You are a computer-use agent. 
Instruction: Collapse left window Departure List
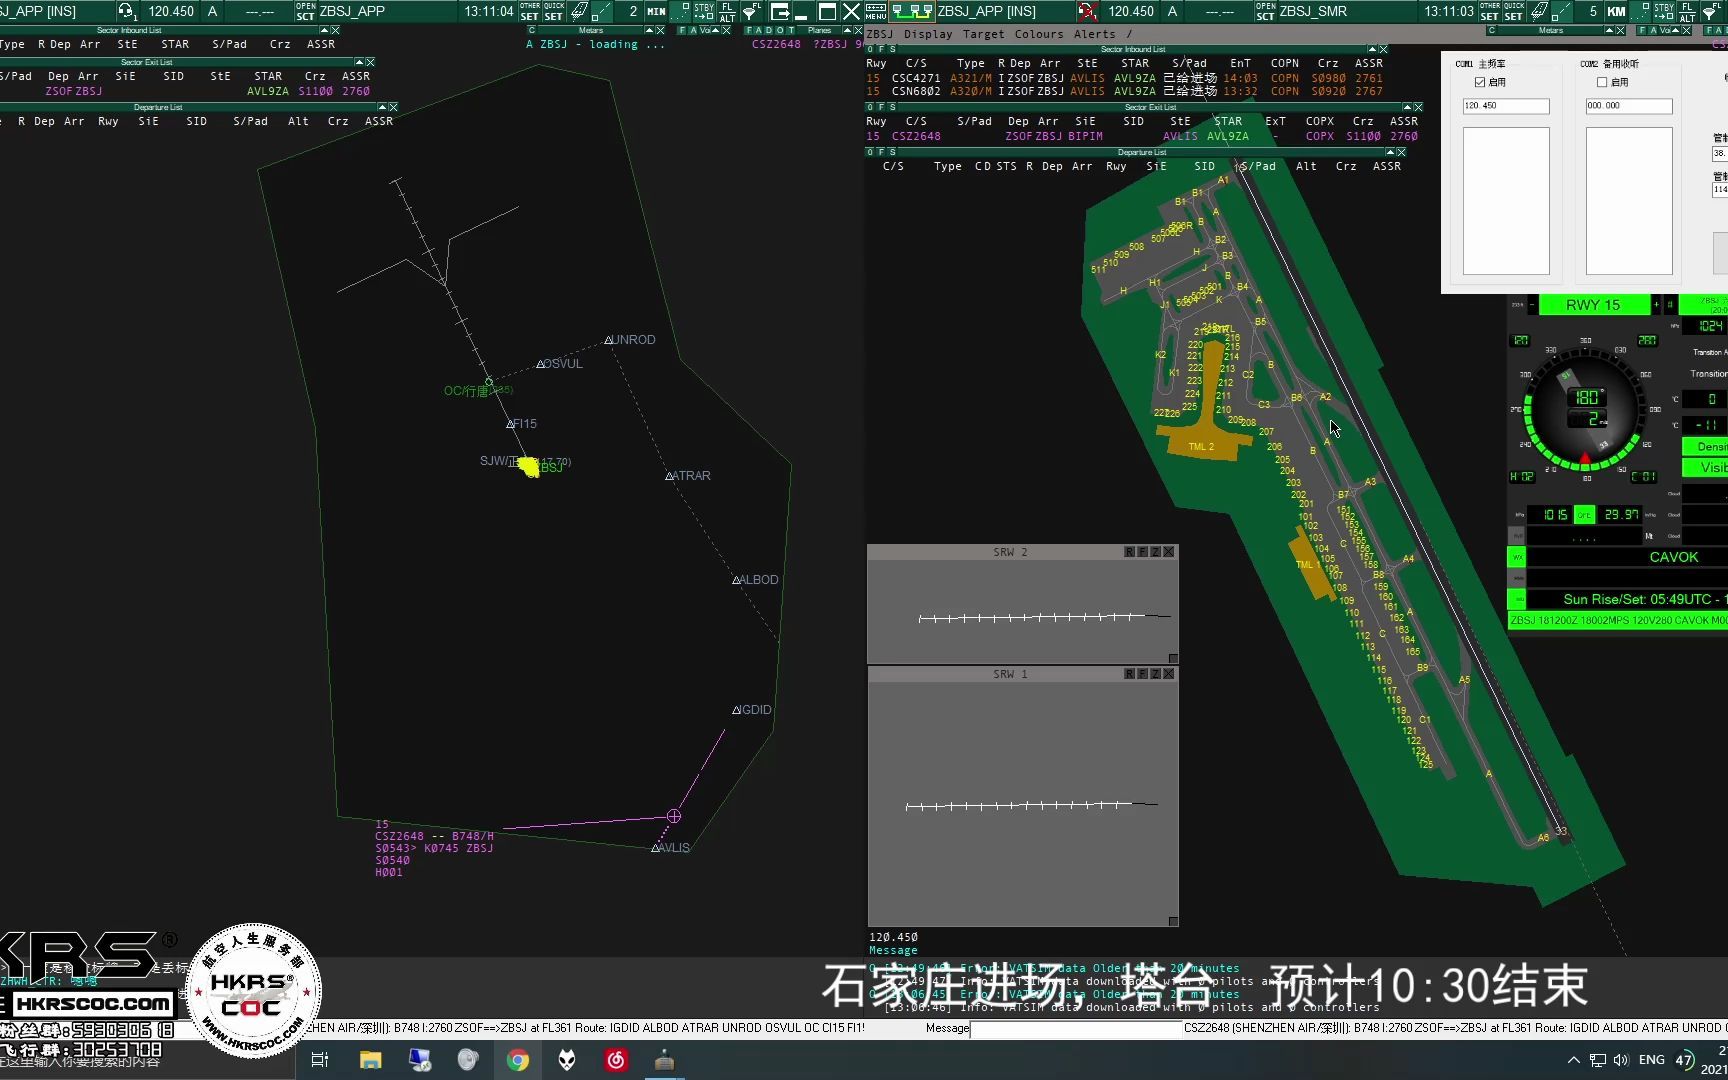[x=381, y=107]
